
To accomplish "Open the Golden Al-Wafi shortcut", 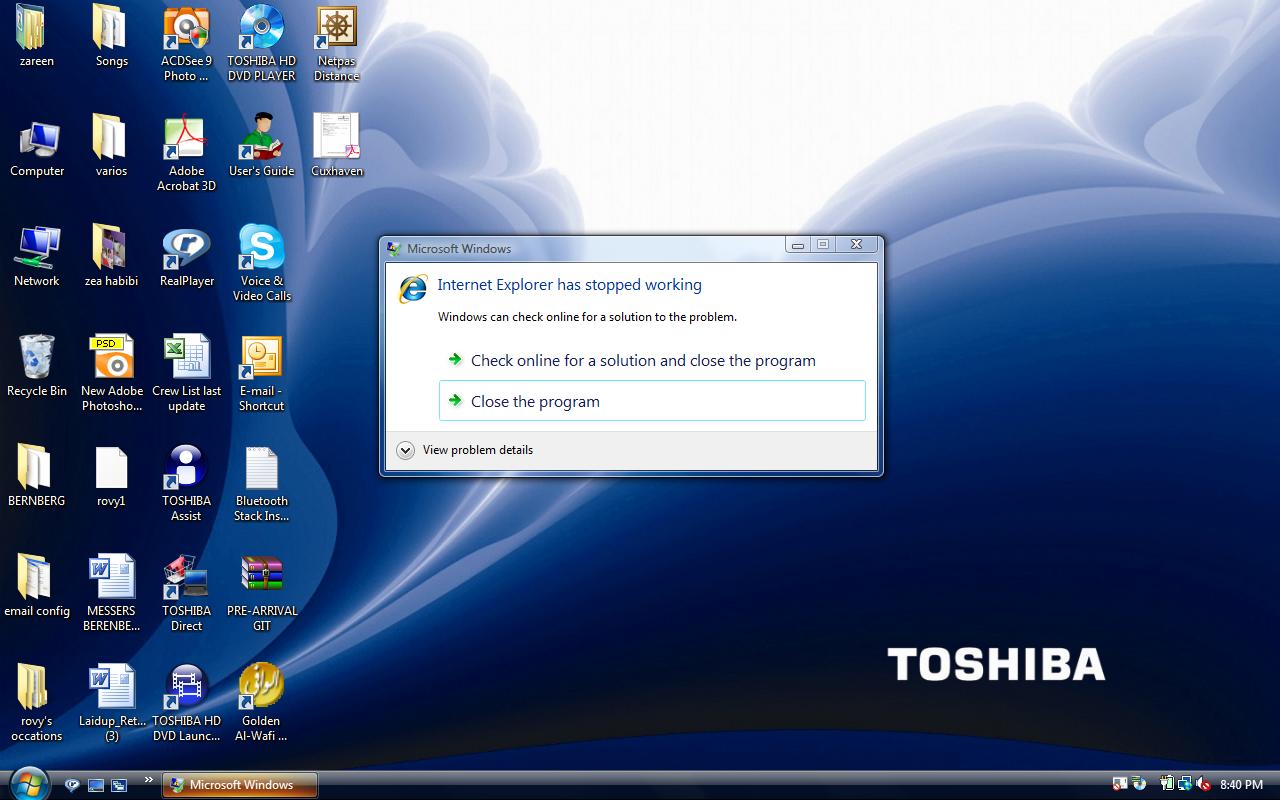I will click(x=261, y=703).
